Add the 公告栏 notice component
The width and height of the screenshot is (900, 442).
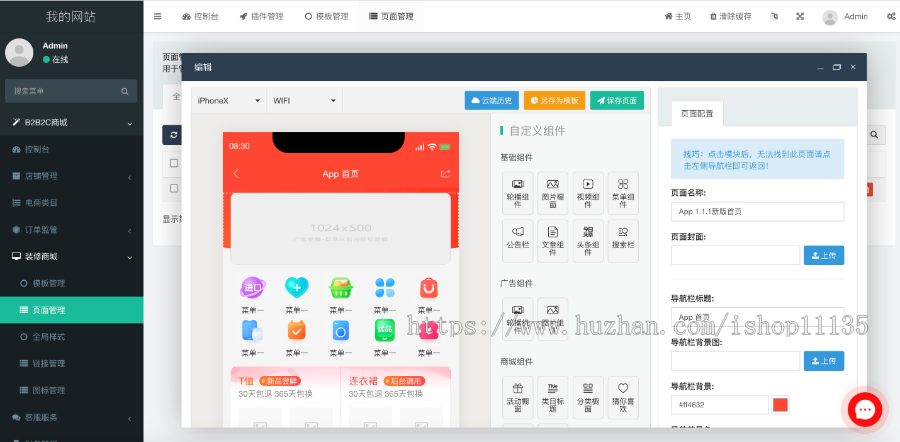pyautogui.click(x=517, y=241)
